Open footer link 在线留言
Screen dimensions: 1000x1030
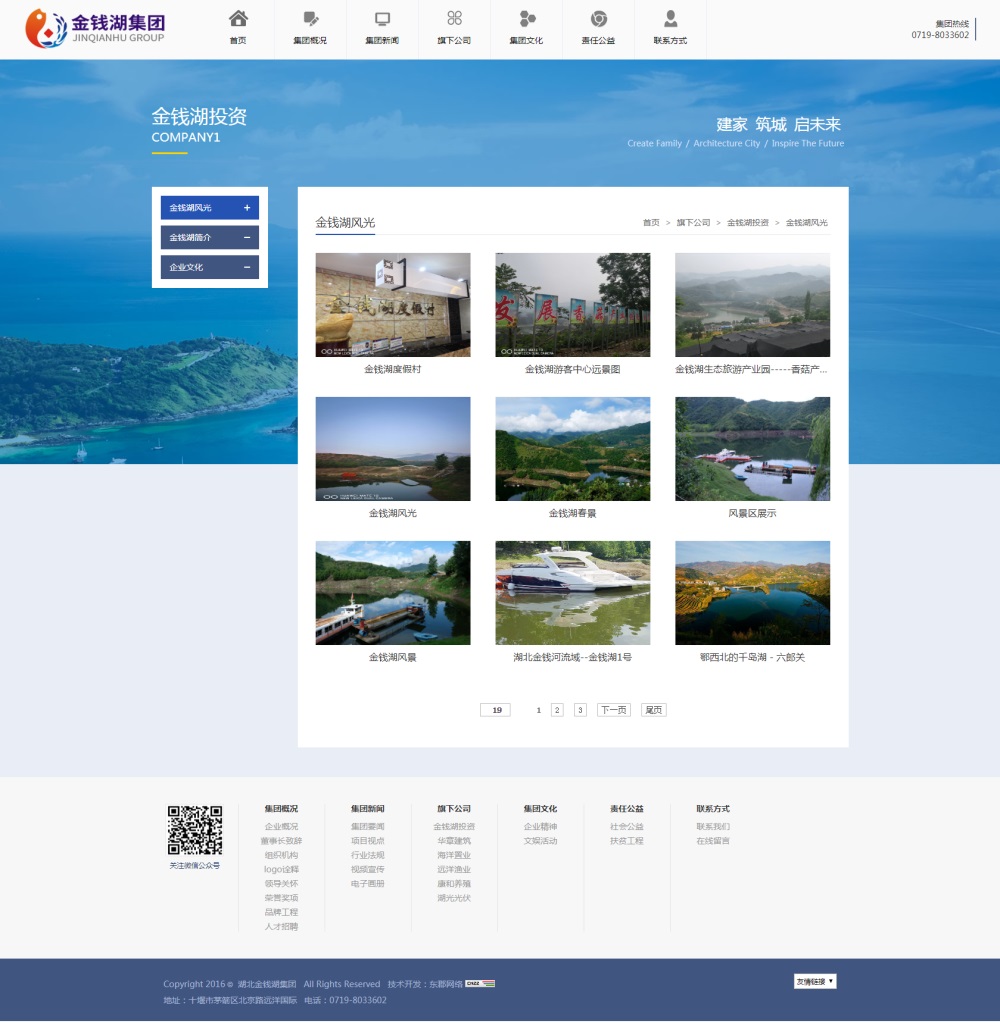(x=713, y=841)
